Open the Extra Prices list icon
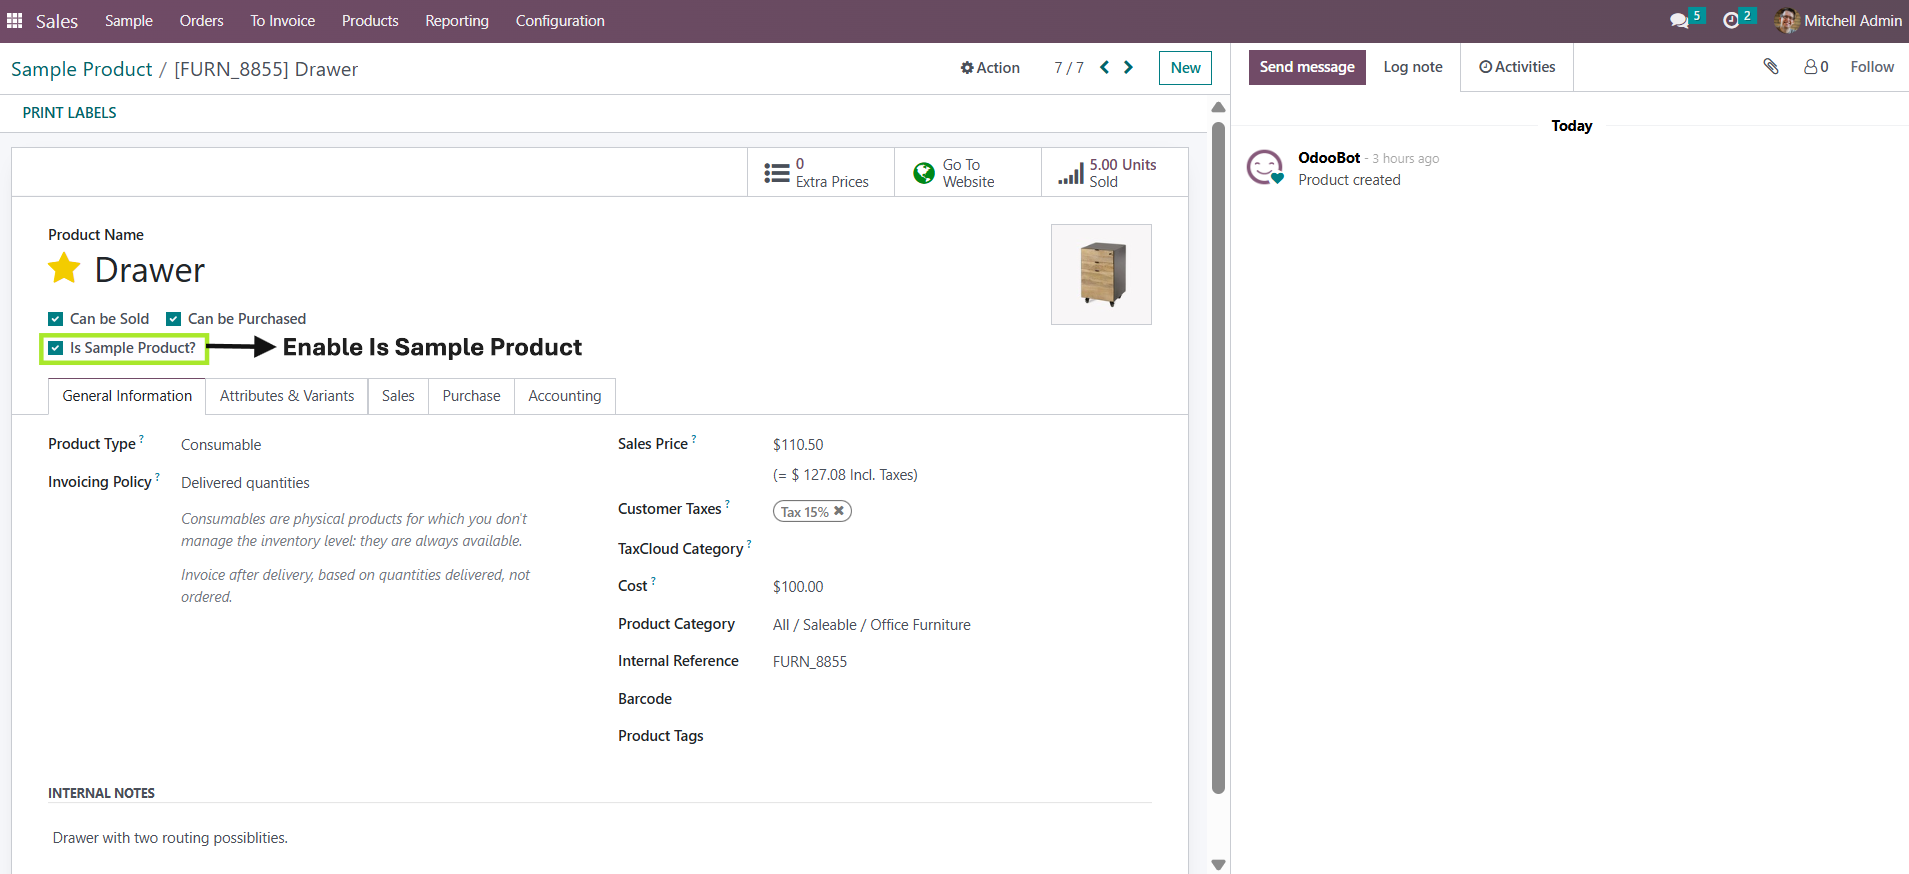The height and width of the screenshot is (874, 1909). point(777,173)
